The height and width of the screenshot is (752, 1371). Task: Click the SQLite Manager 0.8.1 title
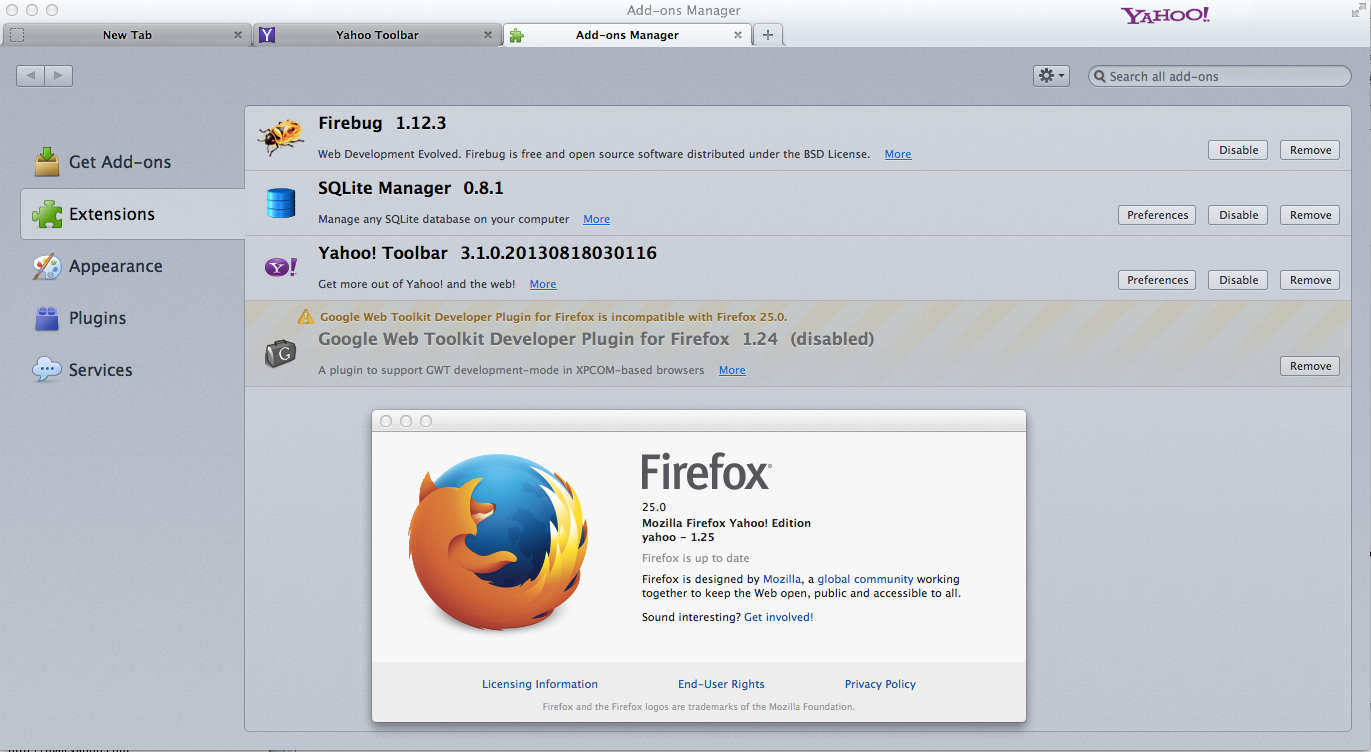(x=411, y=188)
